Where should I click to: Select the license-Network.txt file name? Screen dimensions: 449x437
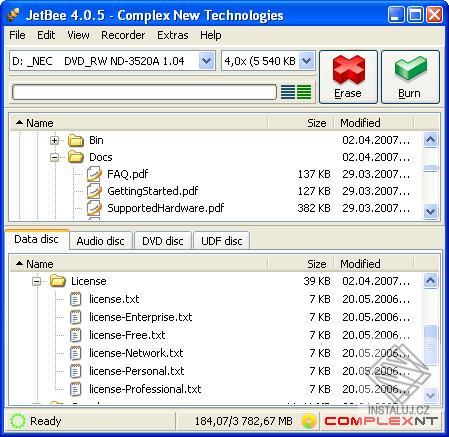tap(136, 353)
